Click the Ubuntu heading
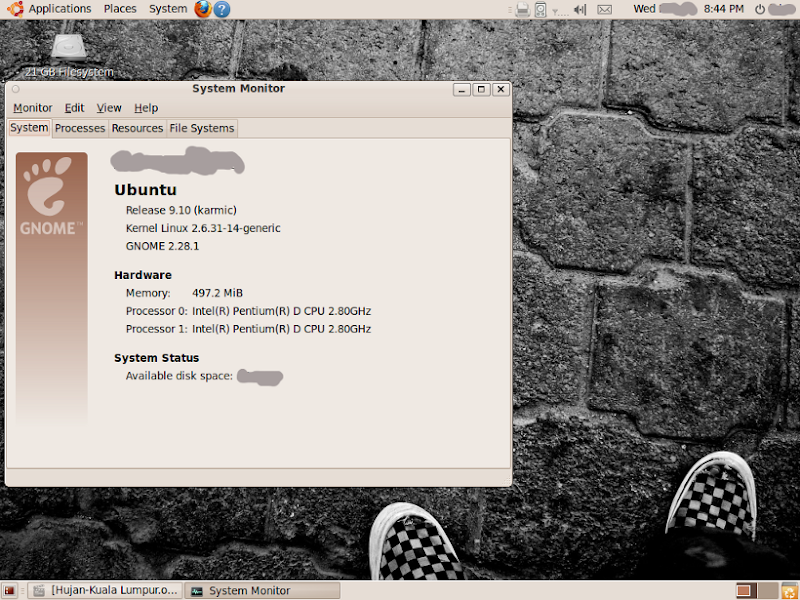The width and height of the screenshot is (800, 600). [x=145, y=190]
